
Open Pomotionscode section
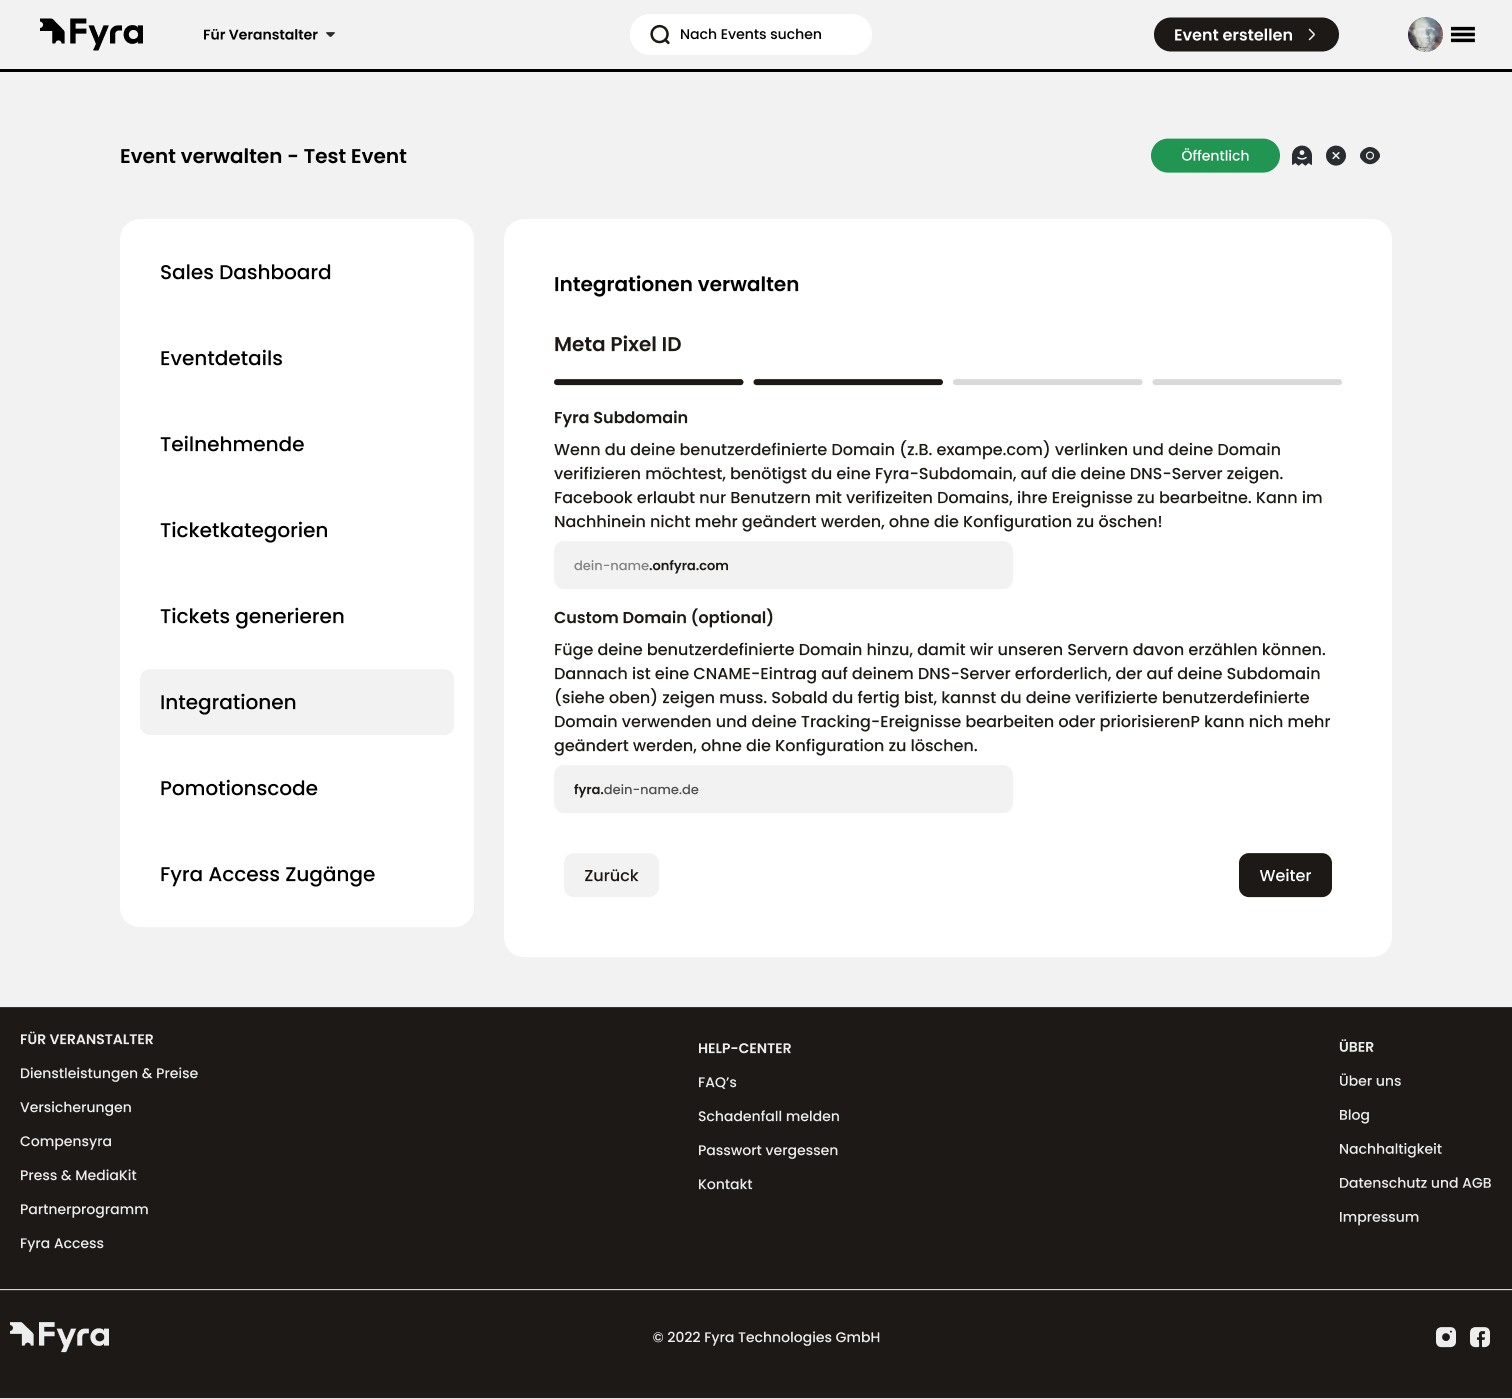click(297, 788)
